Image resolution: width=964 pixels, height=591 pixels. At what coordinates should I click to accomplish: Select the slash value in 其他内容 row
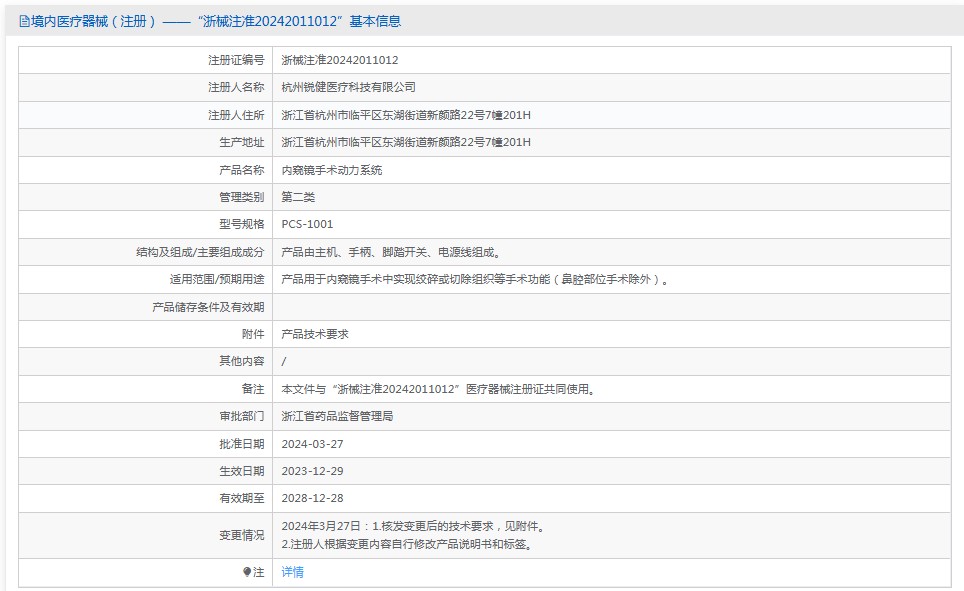tap(283, 362)
